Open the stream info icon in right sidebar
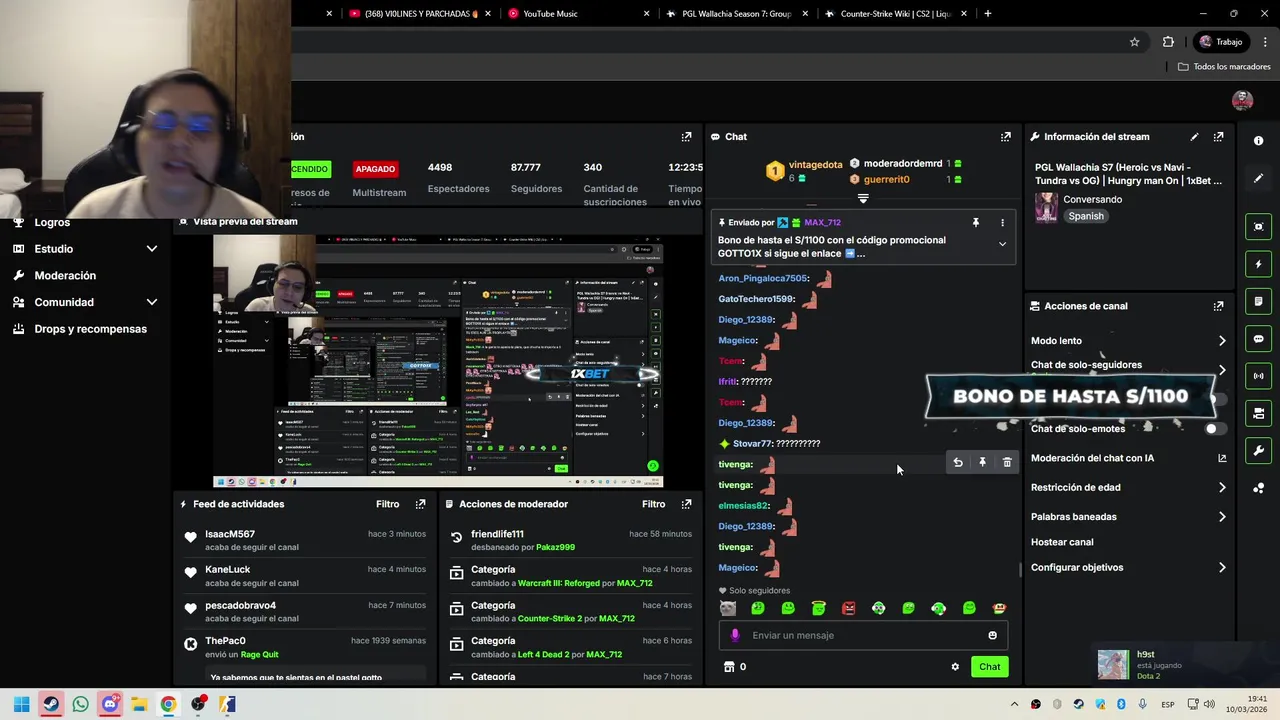1280x720 pixels. [x=1258, y=141]
